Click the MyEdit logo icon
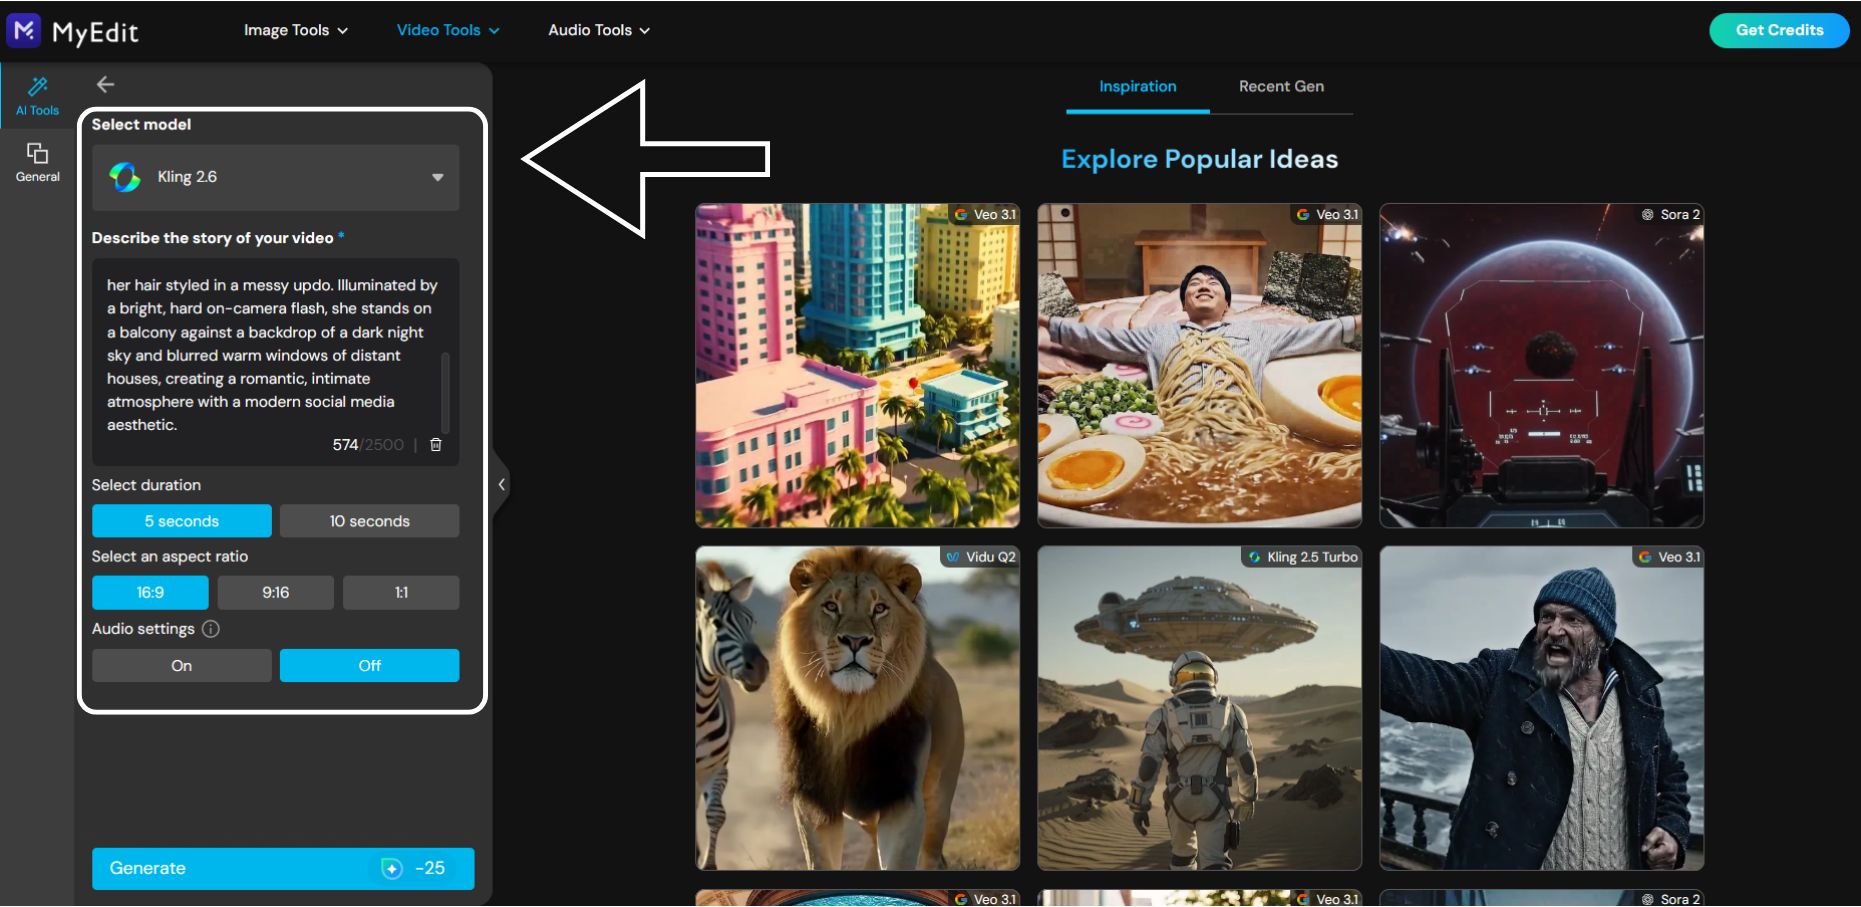 (x=24, y=30)
